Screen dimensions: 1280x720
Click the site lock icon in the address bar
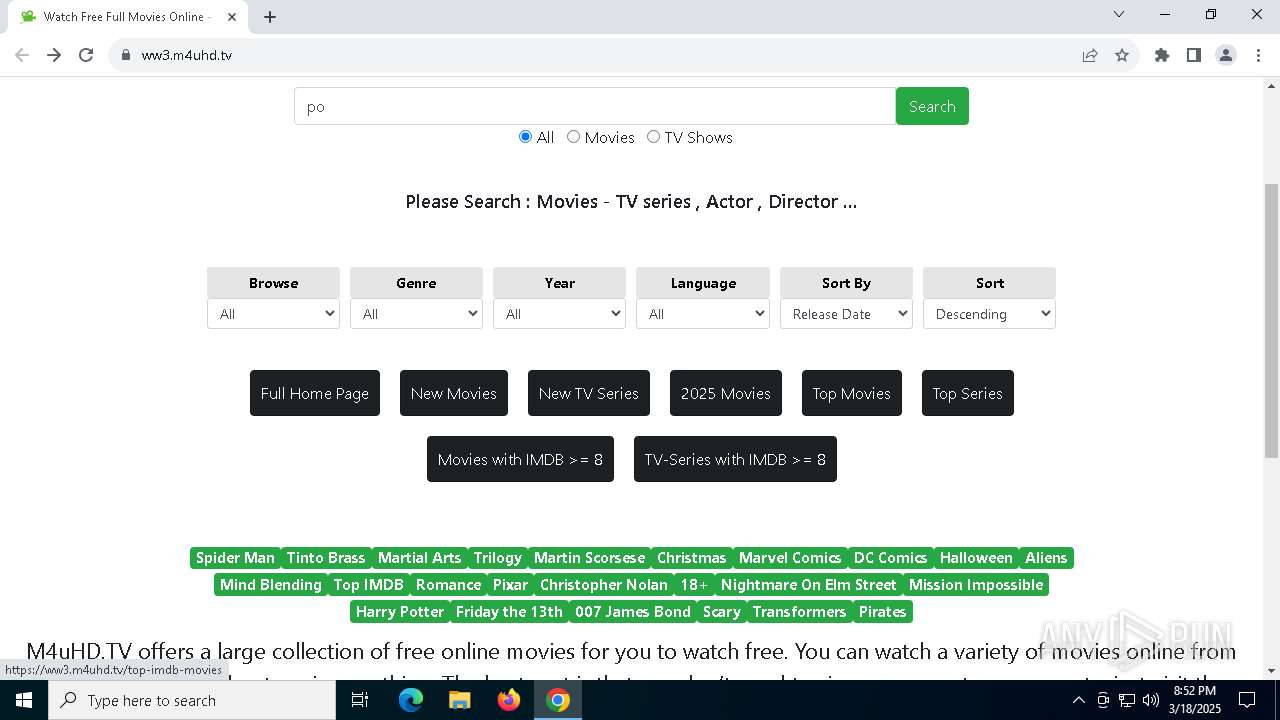[126, 55]
